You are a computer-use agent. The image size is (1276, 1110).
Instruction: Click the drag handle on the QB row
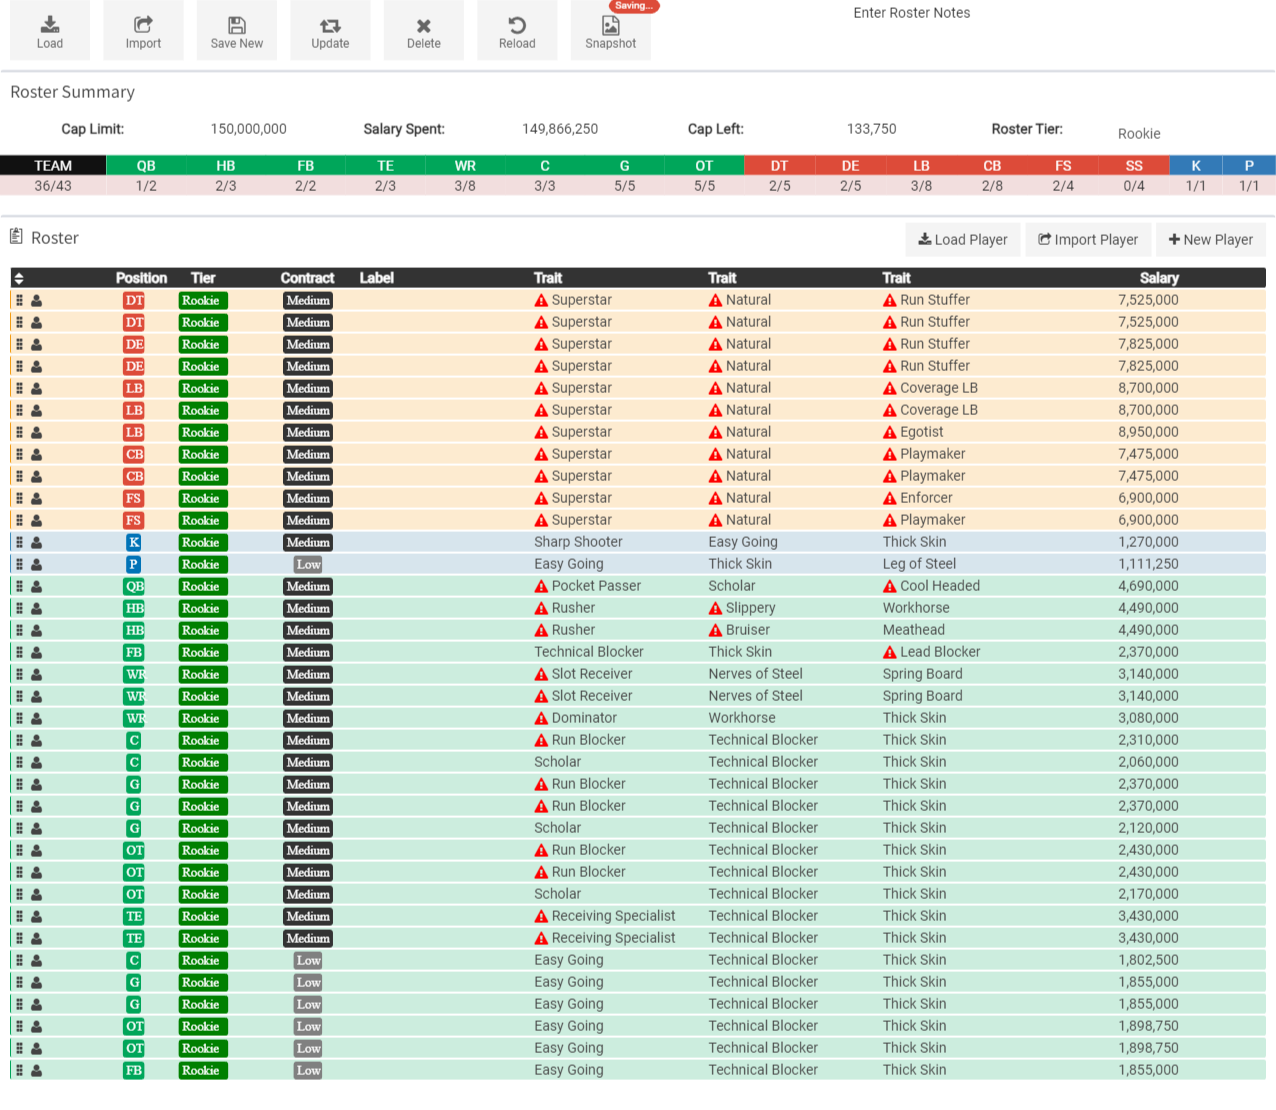click(x=19, y=586)
